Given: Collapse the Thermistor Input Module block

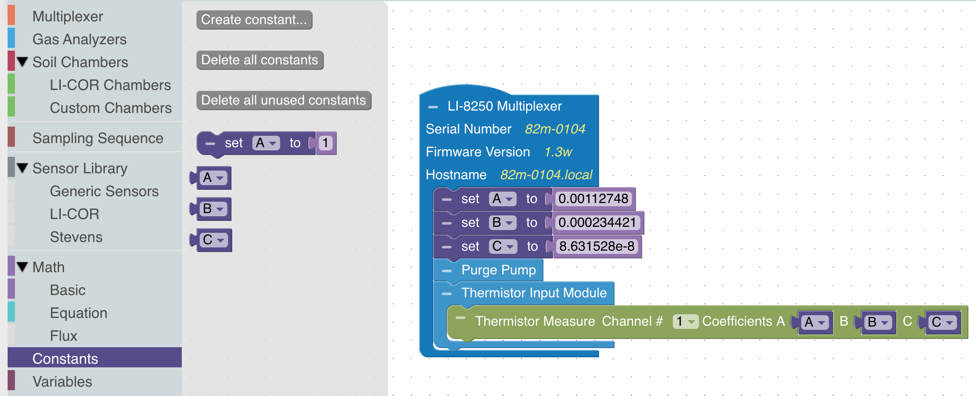Looking at the screenshot, I should [x=446, y=293].
